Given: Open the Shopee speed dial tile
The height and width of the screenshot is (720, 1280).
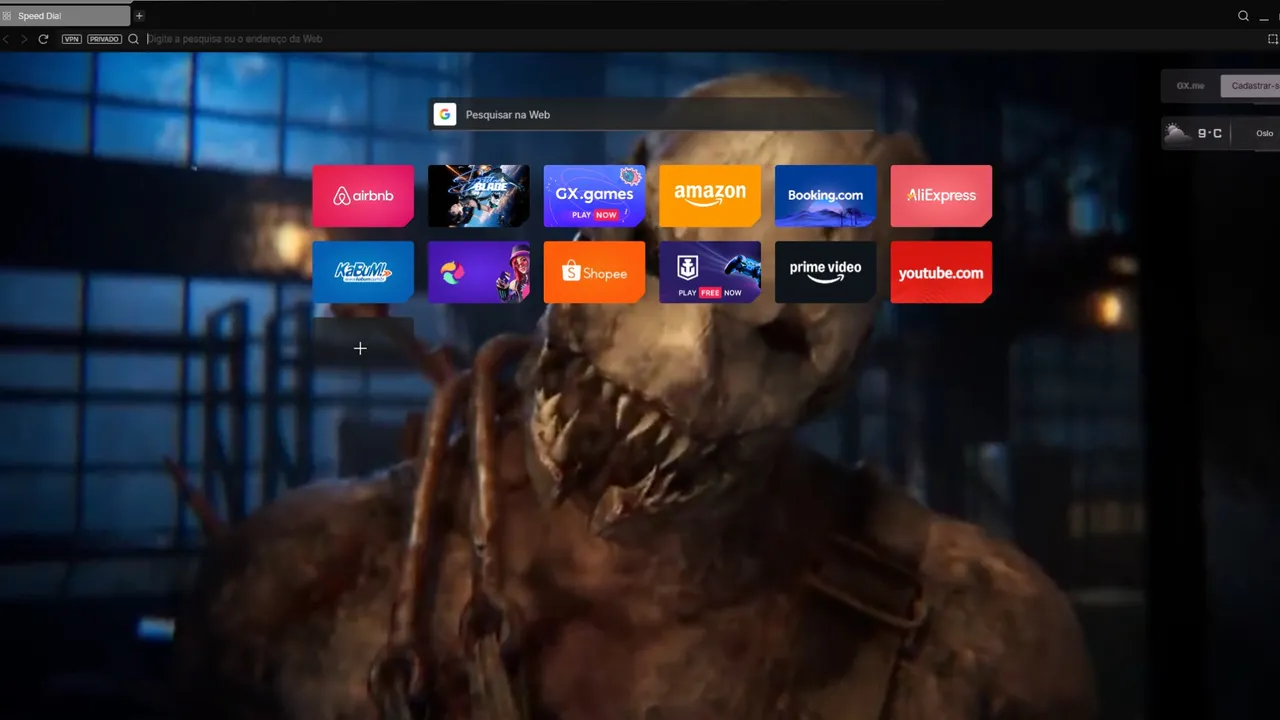Looking at the screenshot, I should click(x=594, y=272).
